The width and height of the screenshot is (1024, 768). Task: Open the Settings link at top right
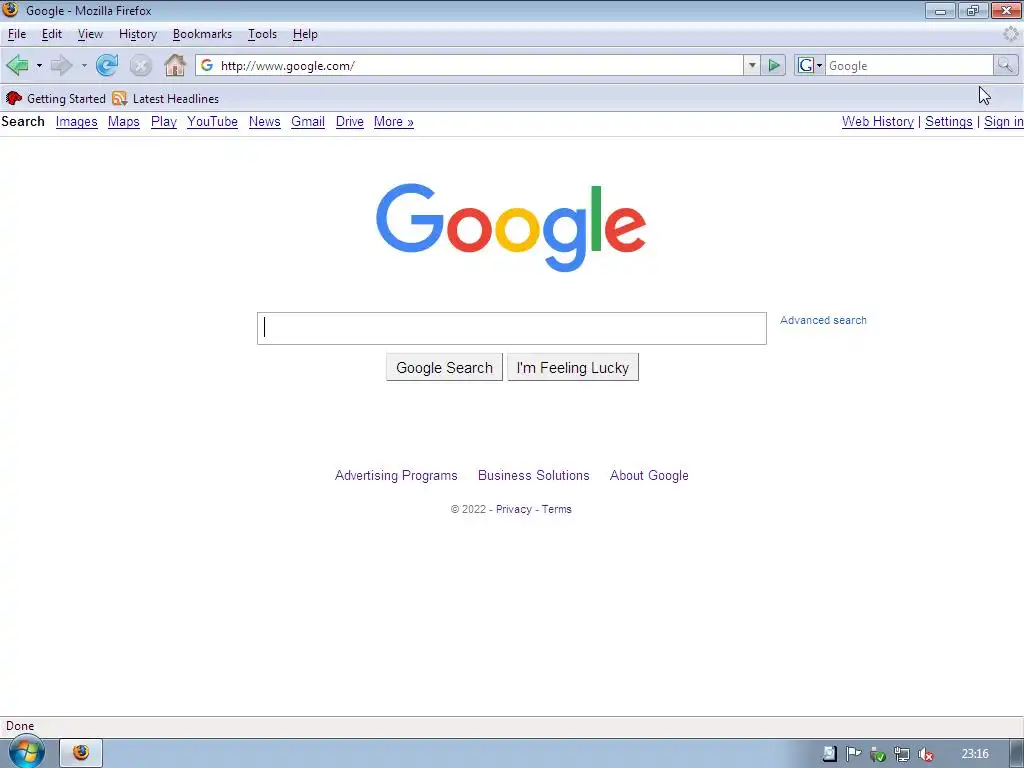click(948, 121)
